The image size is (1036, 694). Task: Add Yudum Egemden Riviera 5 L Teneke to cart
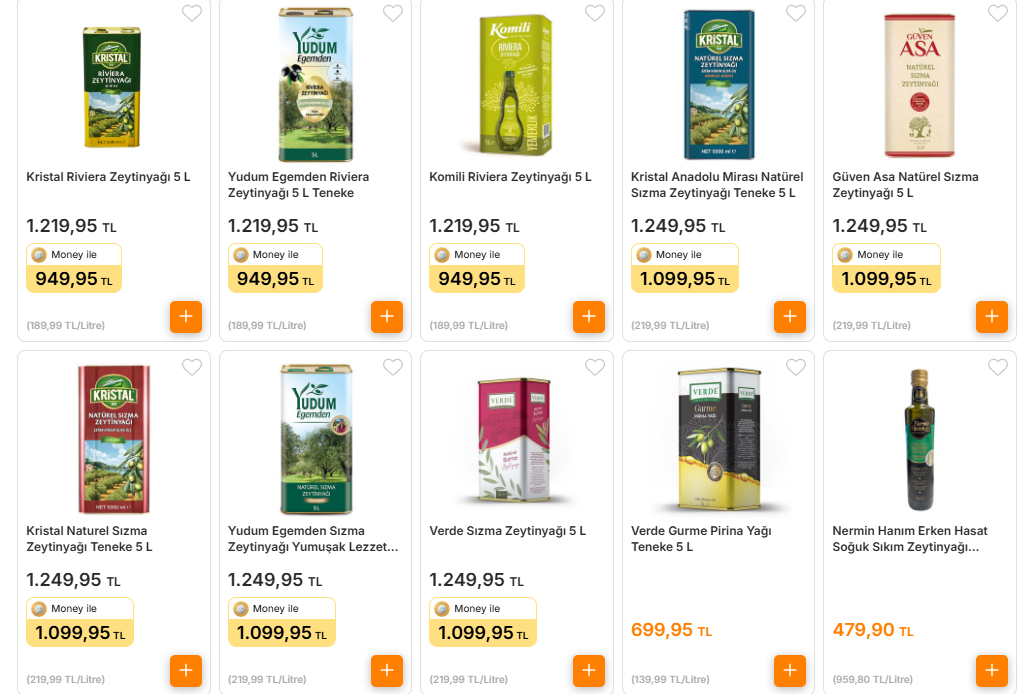(x=387, y=317)
